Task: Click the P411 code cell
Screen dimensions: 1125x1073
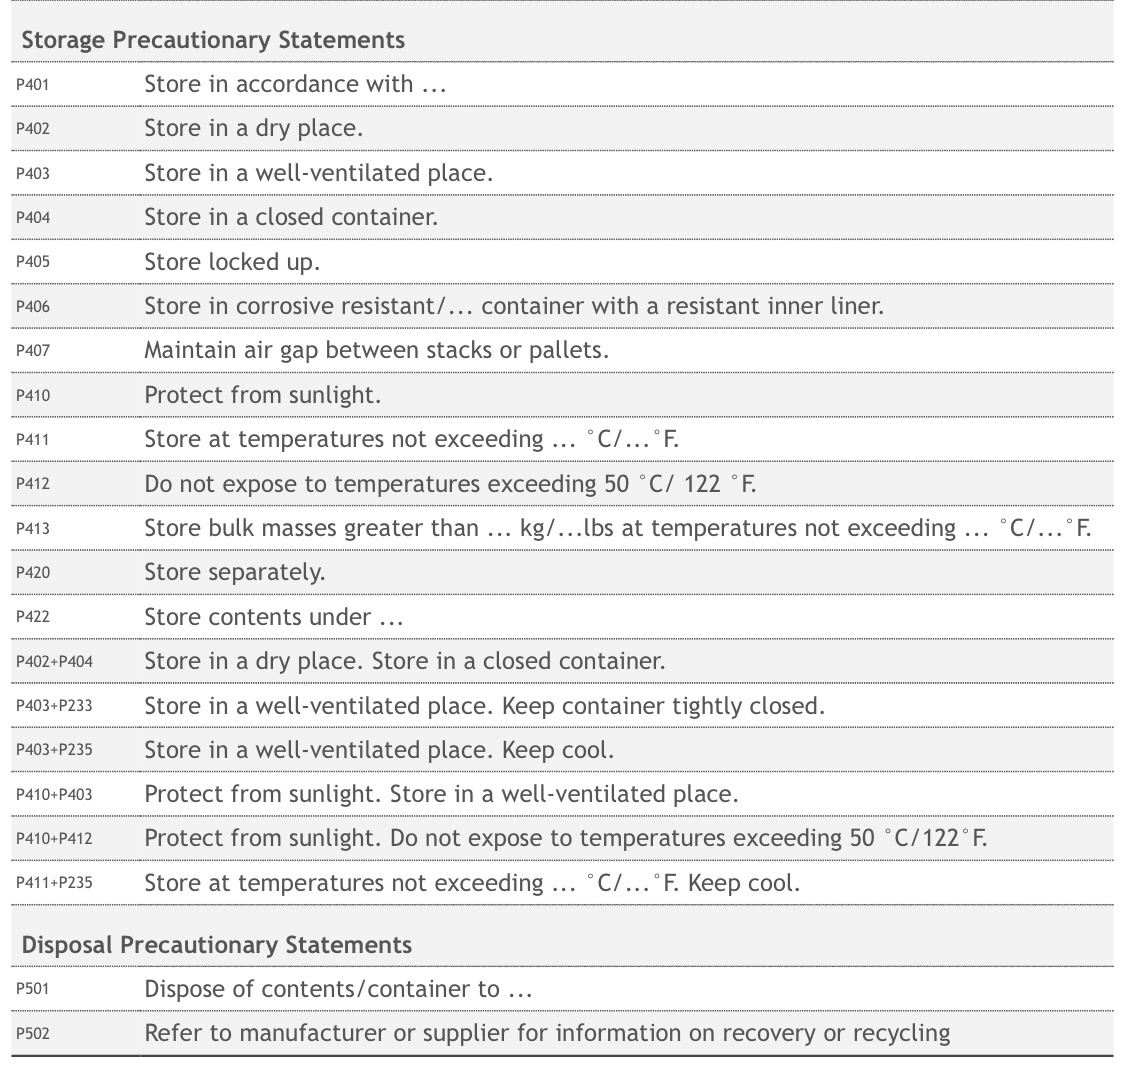Action: (32, 440)
